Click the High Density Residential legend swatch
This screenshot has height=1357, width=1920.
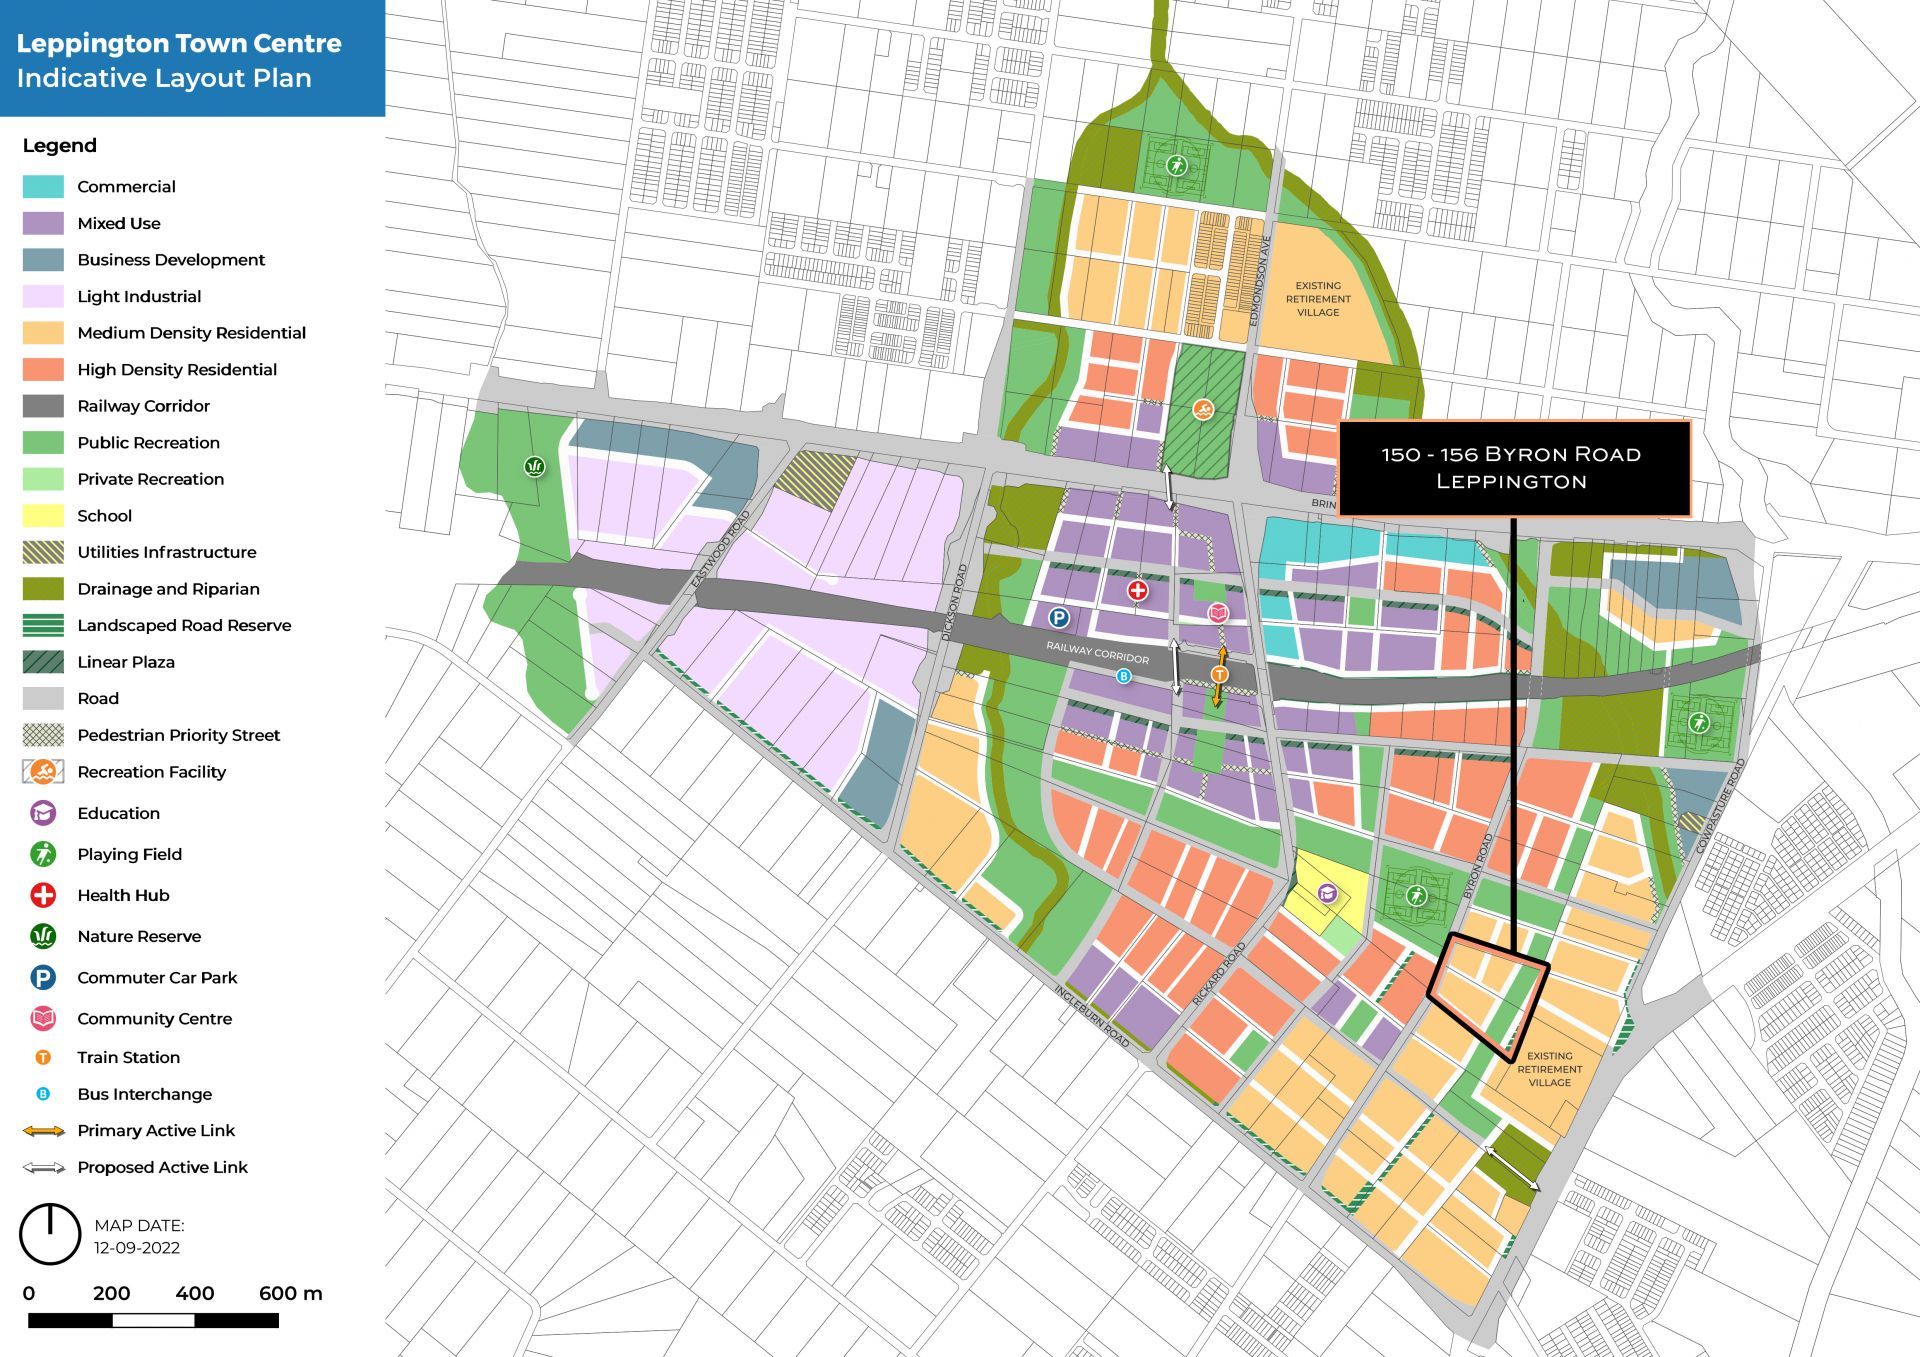pyautogui.click(x=43, y=370)
